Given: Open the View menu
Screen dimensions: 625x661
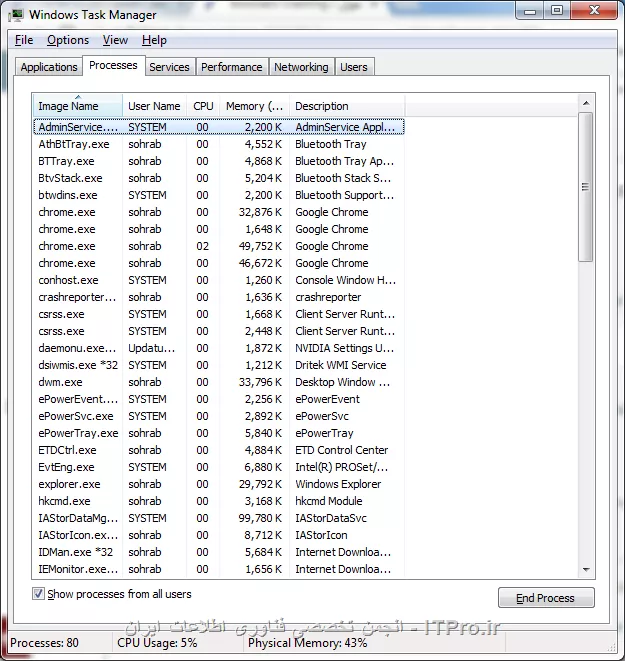Looking at the screenshot, I should point(115,40).
